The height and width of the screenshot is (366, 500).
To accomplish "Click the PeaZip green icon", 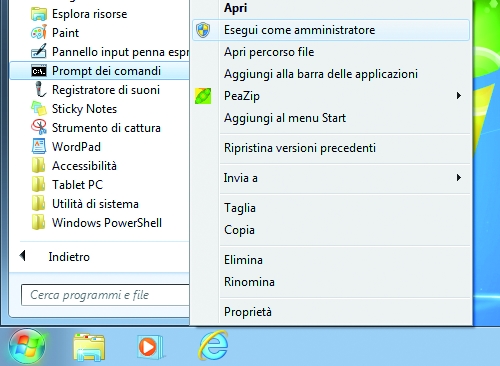I will click(x=203, y=96).
